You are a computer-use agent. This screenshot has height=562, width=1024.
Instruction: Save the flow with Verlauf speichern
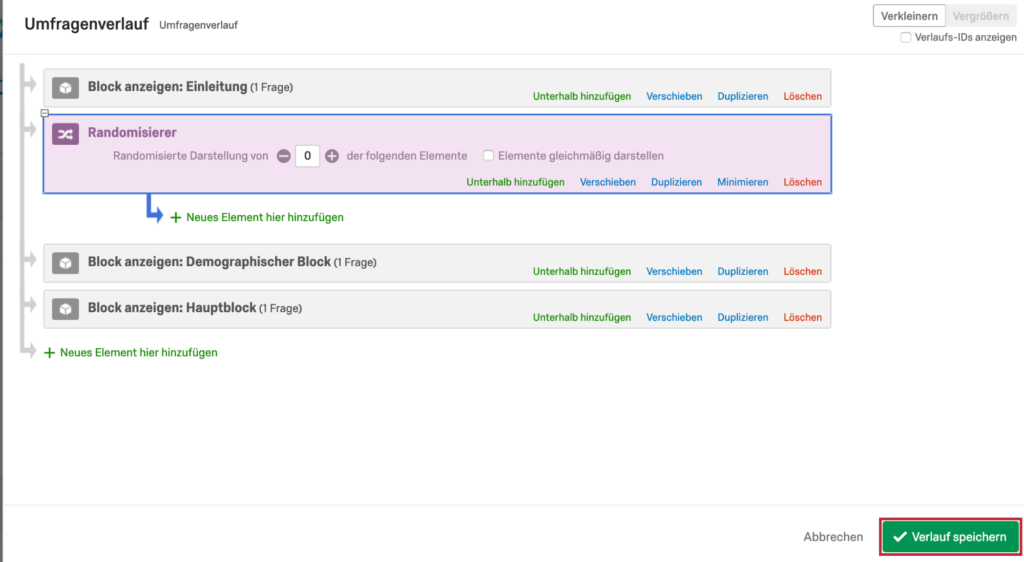(x=950, y=537)
